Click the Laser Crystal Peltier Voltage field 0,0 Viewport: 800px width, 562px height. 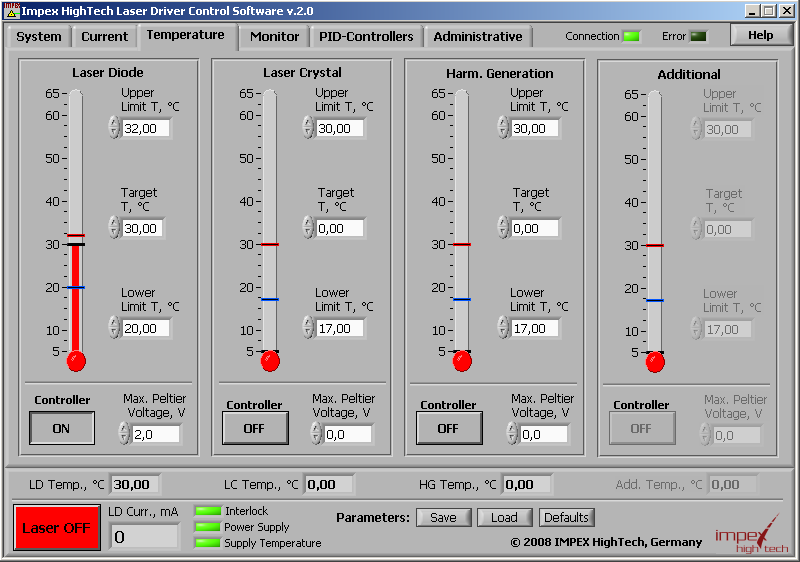[348, 435]
